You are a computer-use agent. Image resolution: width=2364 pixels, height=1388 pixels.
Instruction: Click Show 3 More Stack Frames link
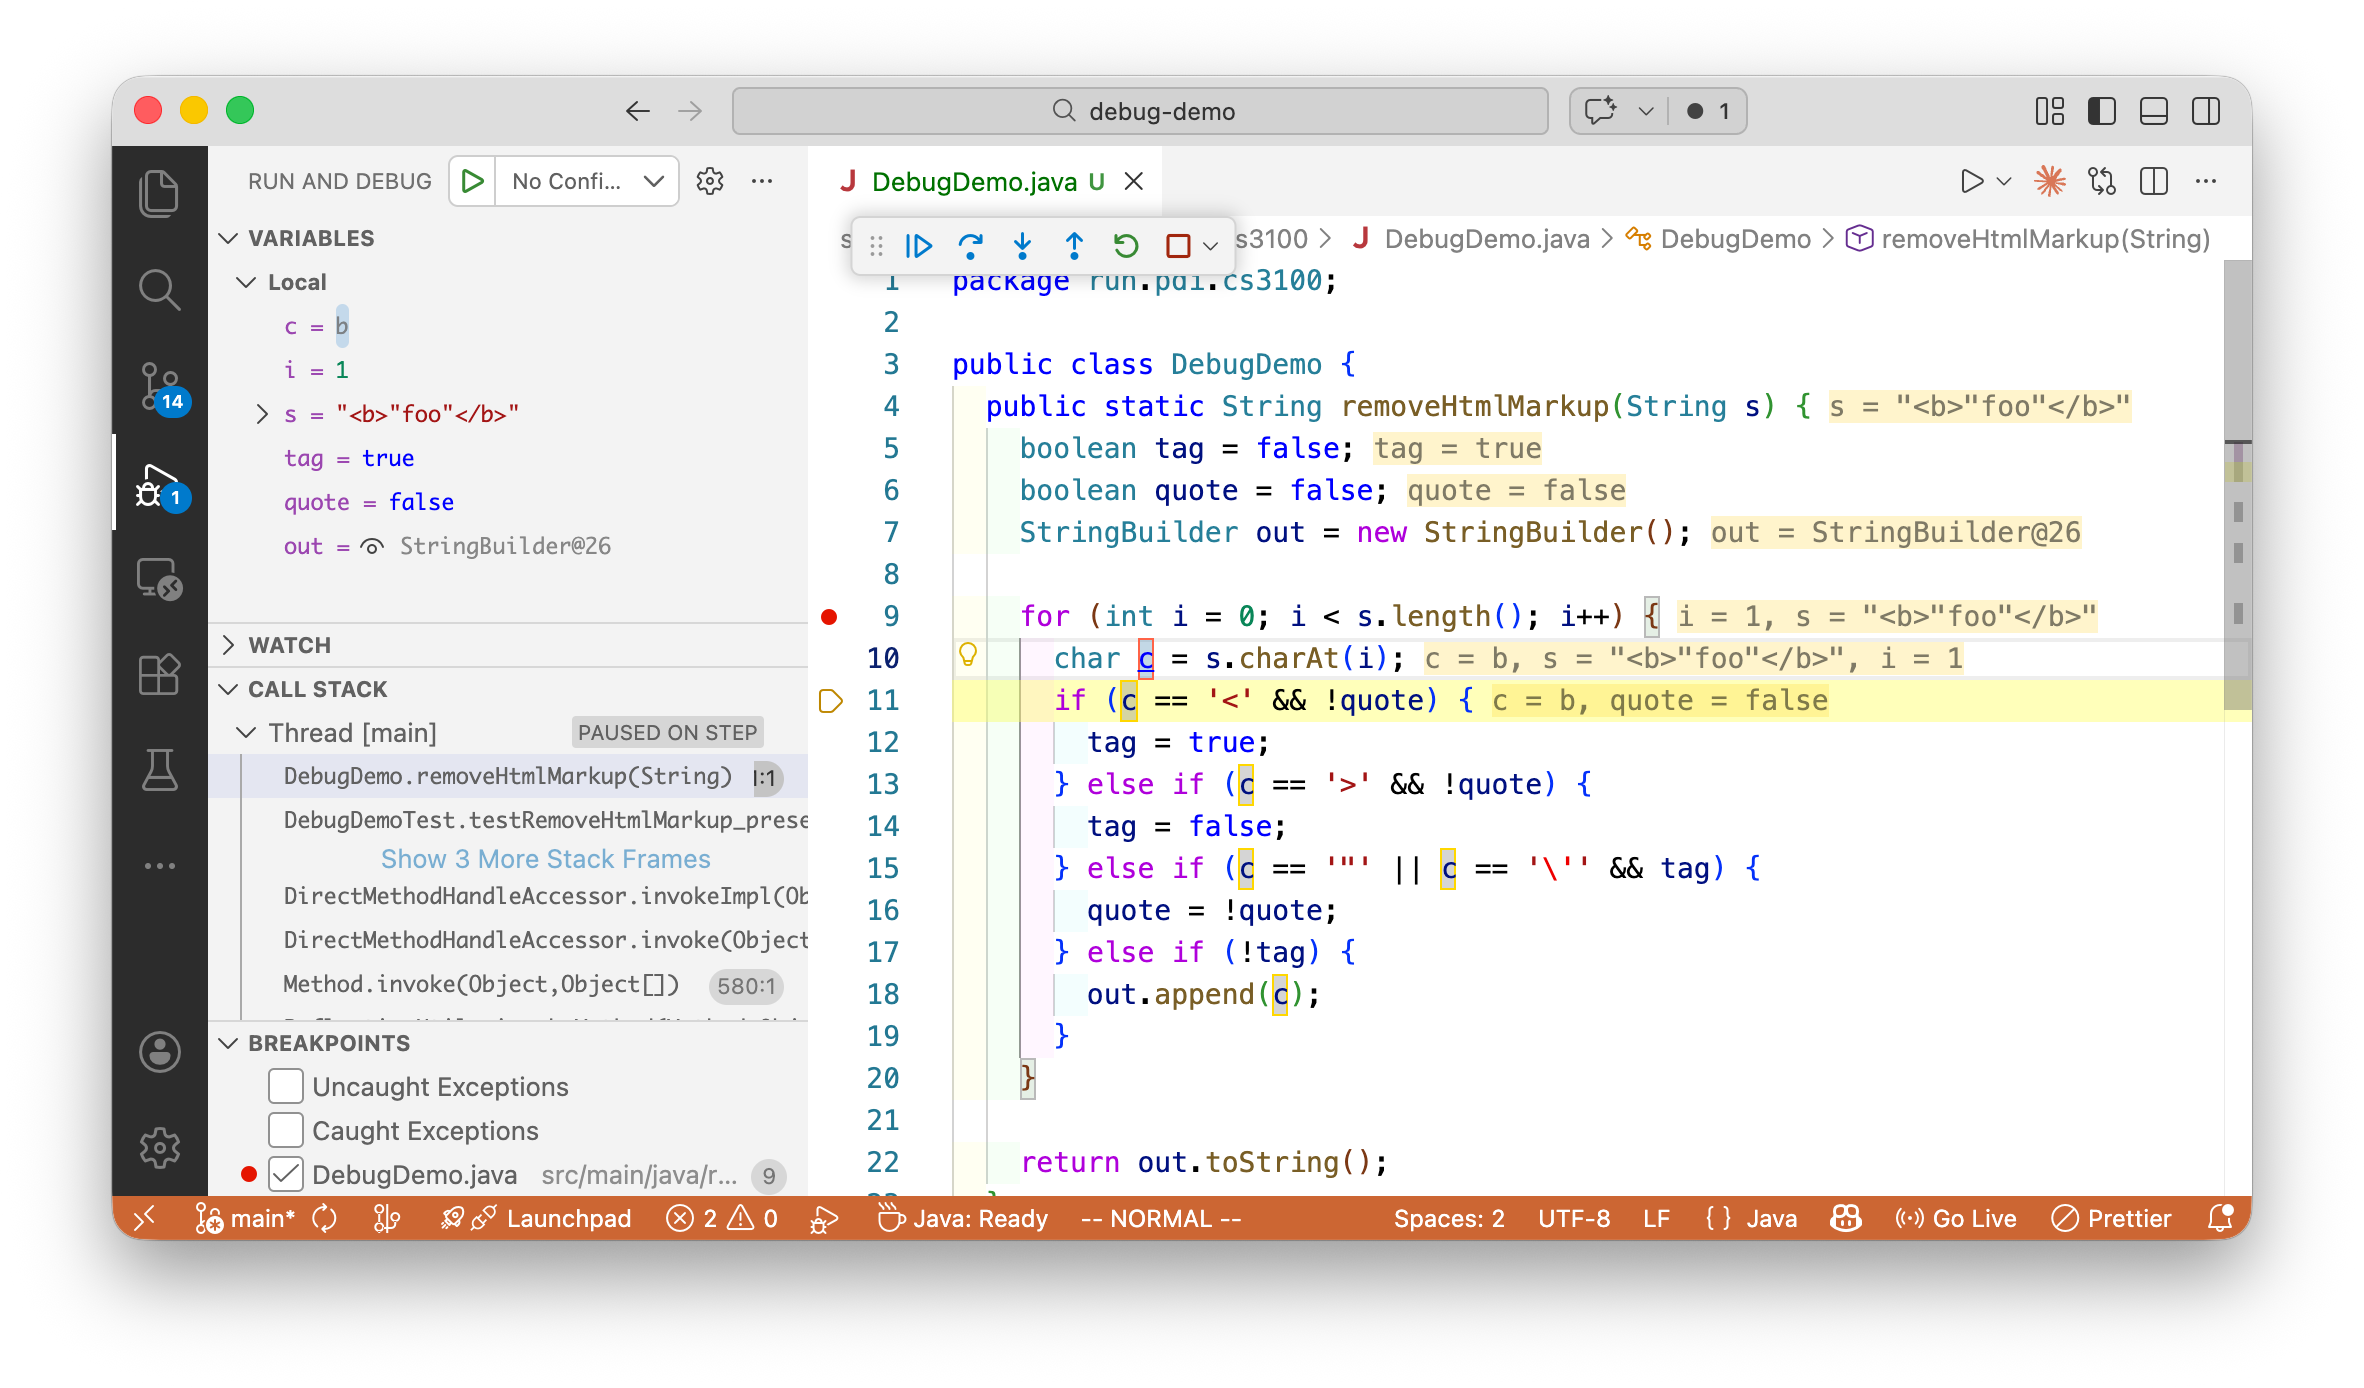click(545, 859)
